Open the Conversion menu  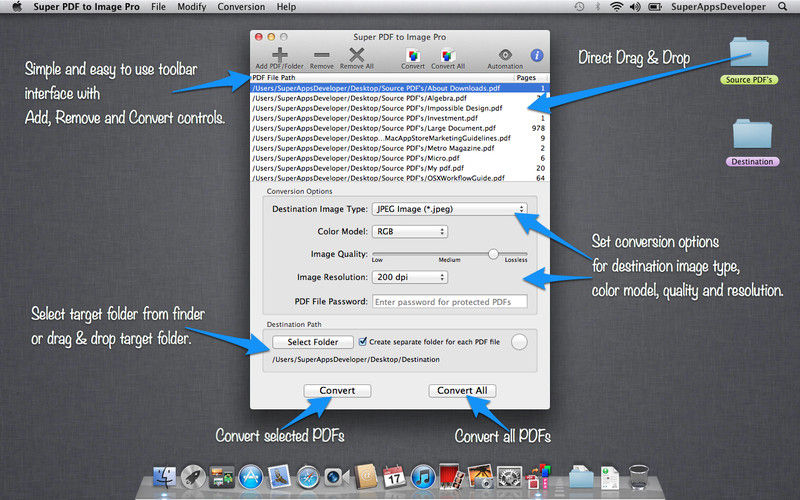click(241, 7)
